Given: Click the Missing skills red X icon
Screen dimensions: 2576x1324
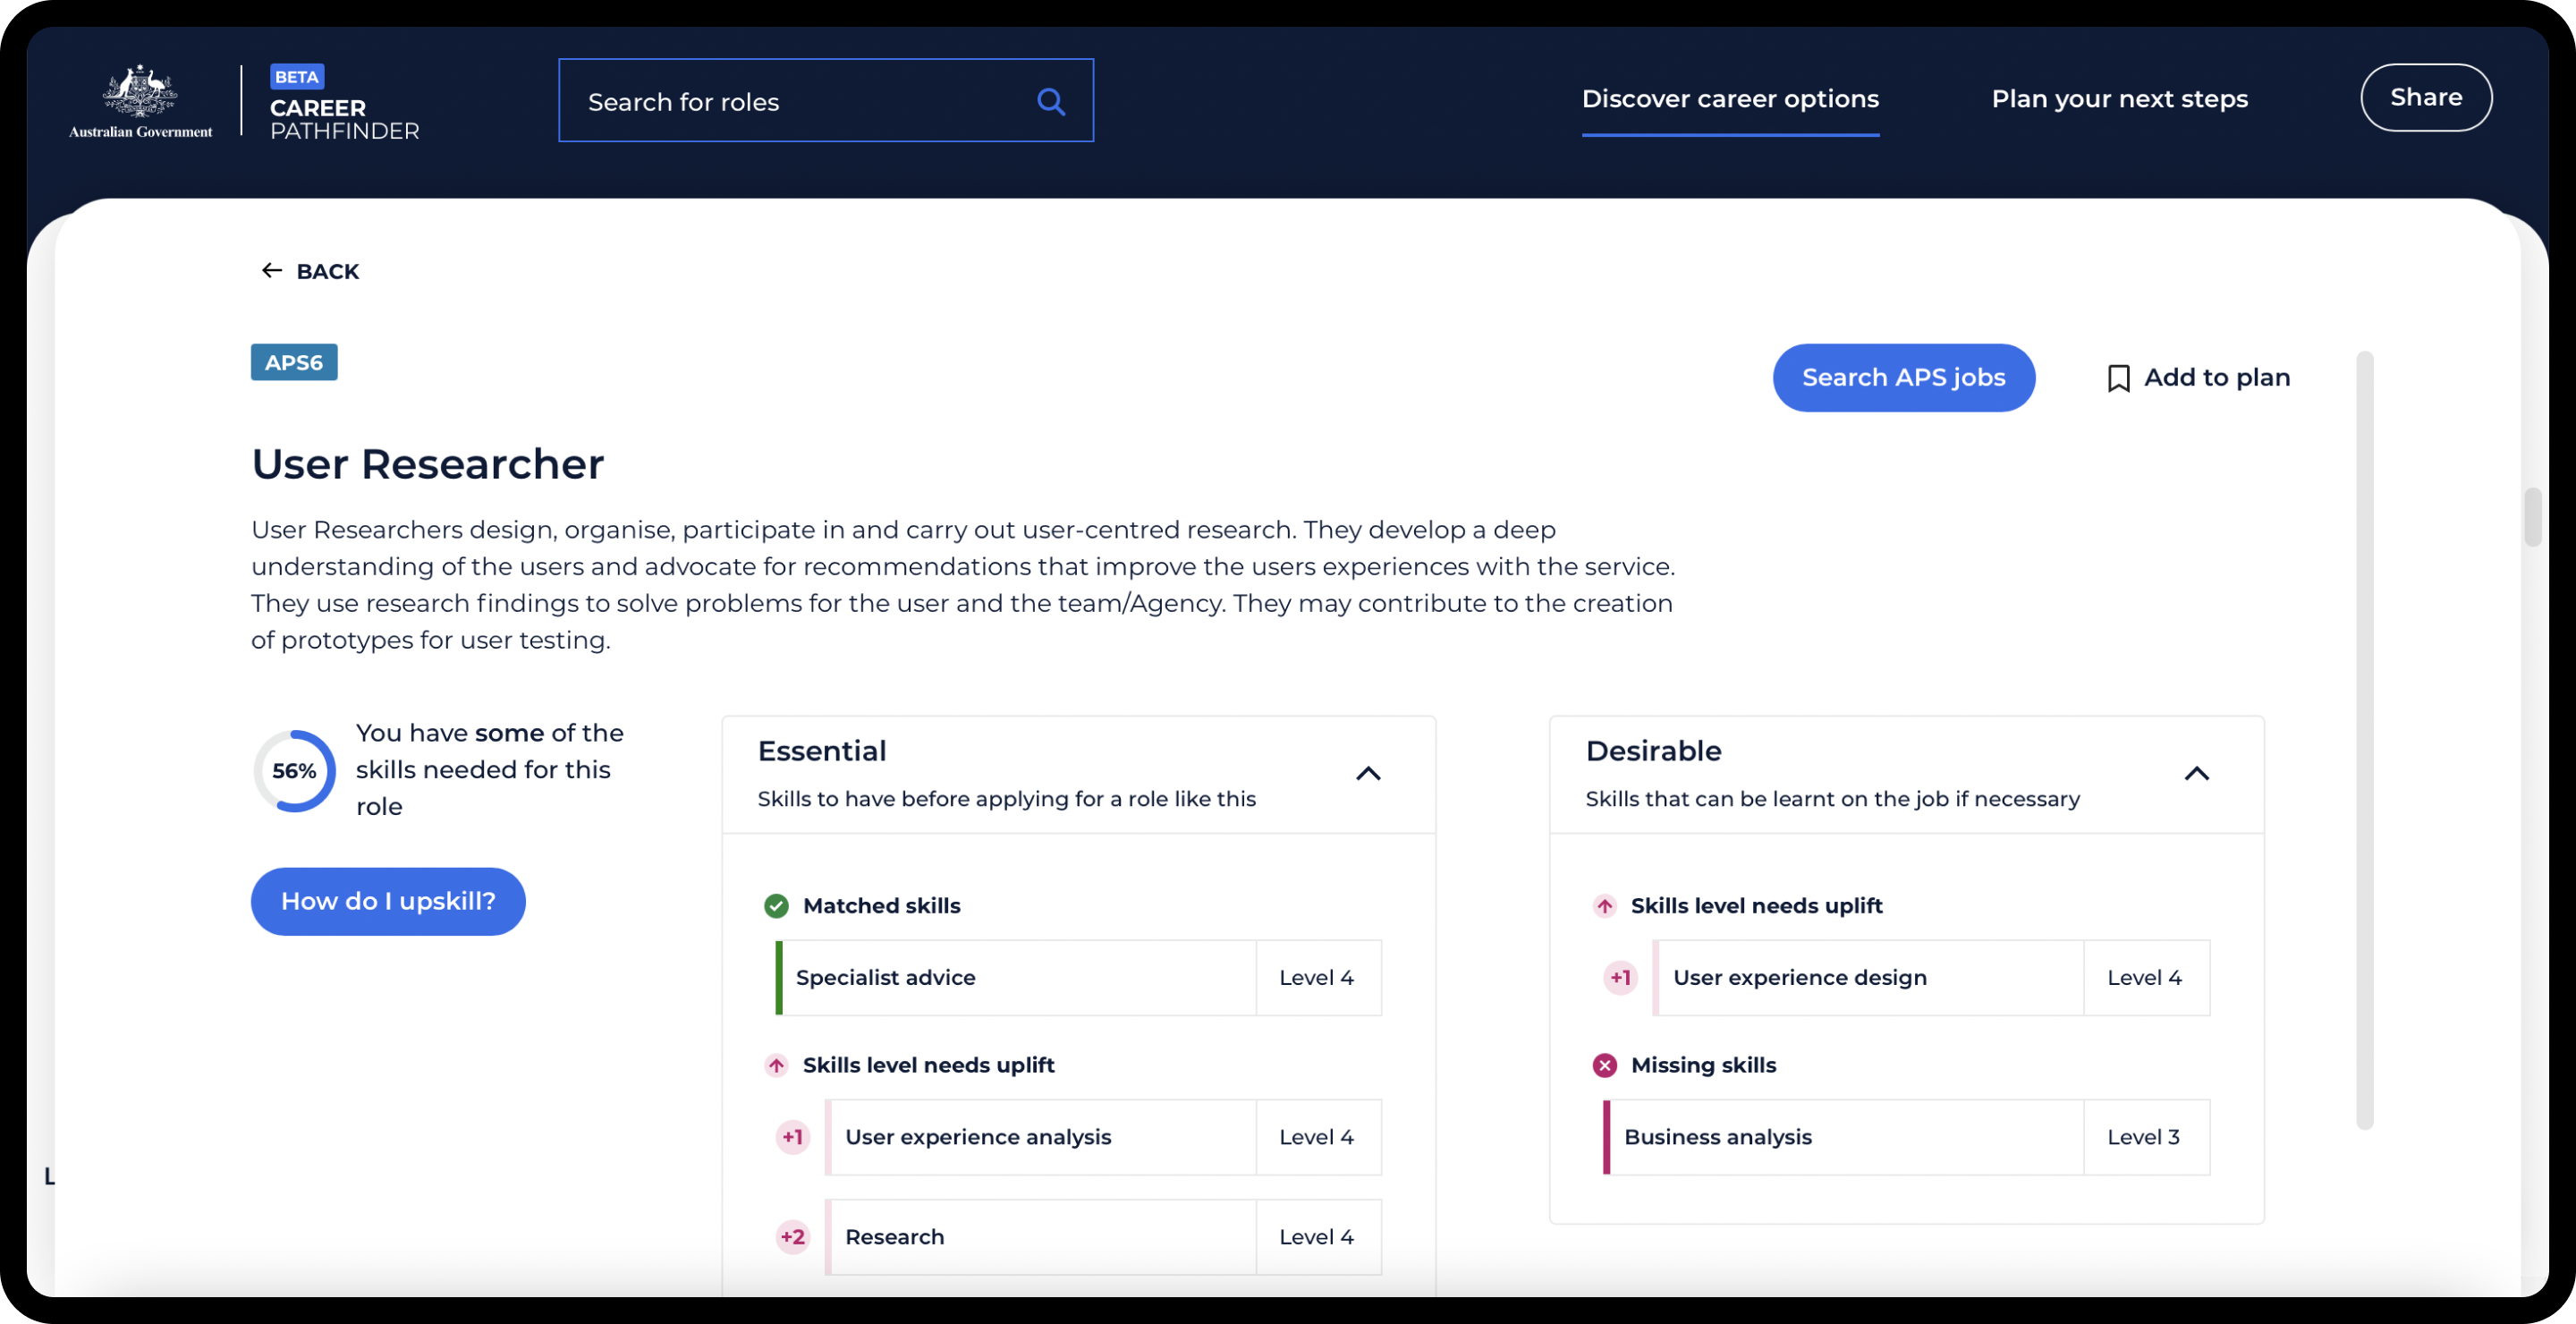Looking at the screenshot, I should point(1604,1065).
